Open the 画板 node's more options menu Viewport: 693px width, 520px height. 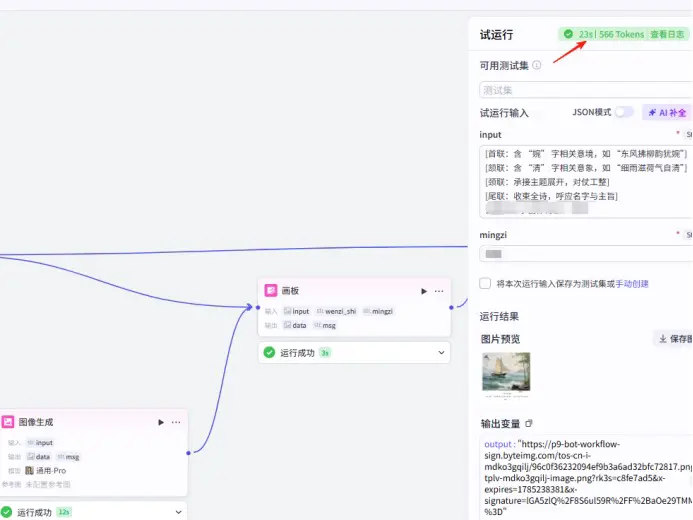point(439,291)
